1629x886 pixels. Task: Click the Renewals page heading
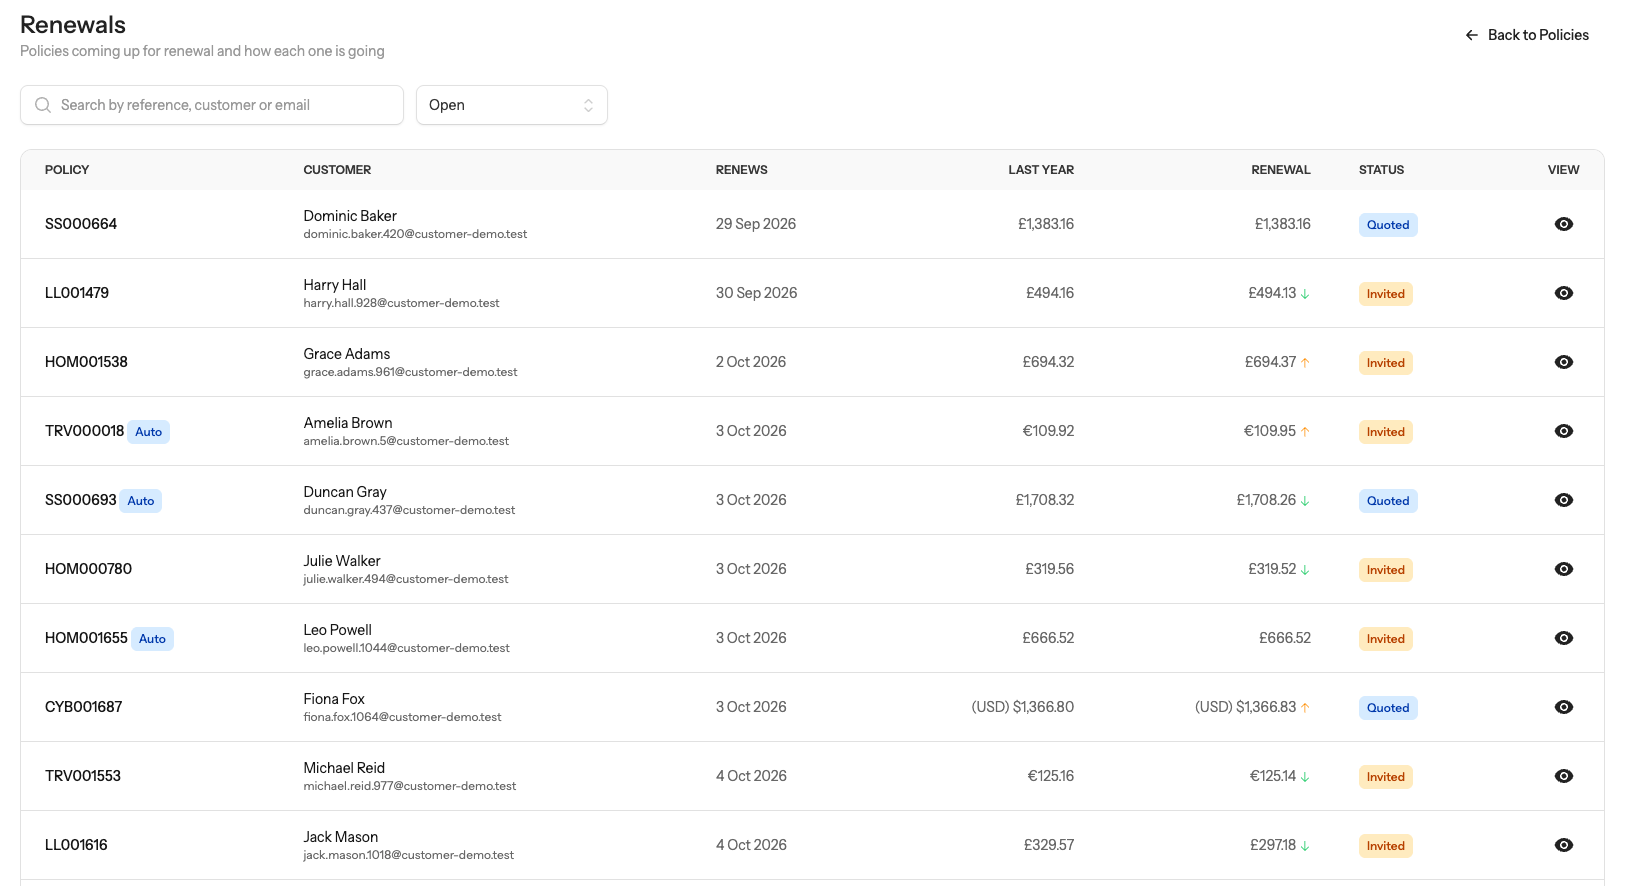[x=73, y=25]
